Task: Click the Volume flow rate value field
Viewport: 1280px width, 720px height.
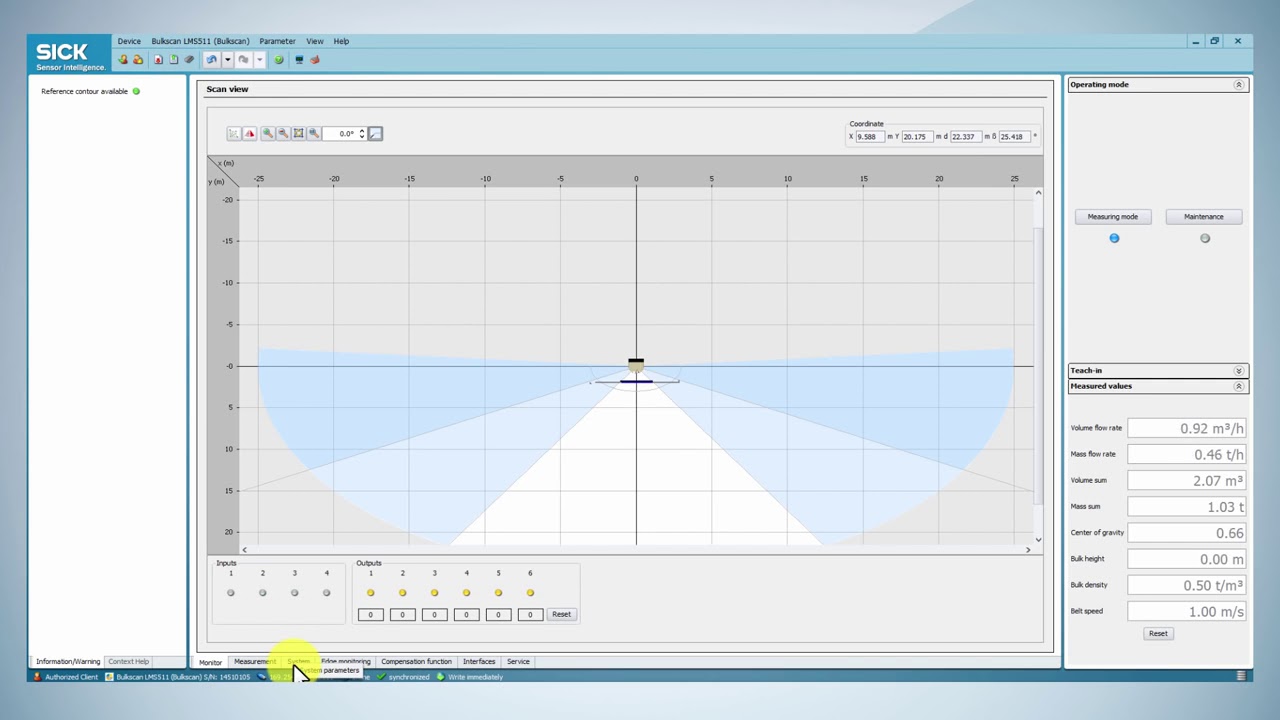Action: tap(1187, 428)
